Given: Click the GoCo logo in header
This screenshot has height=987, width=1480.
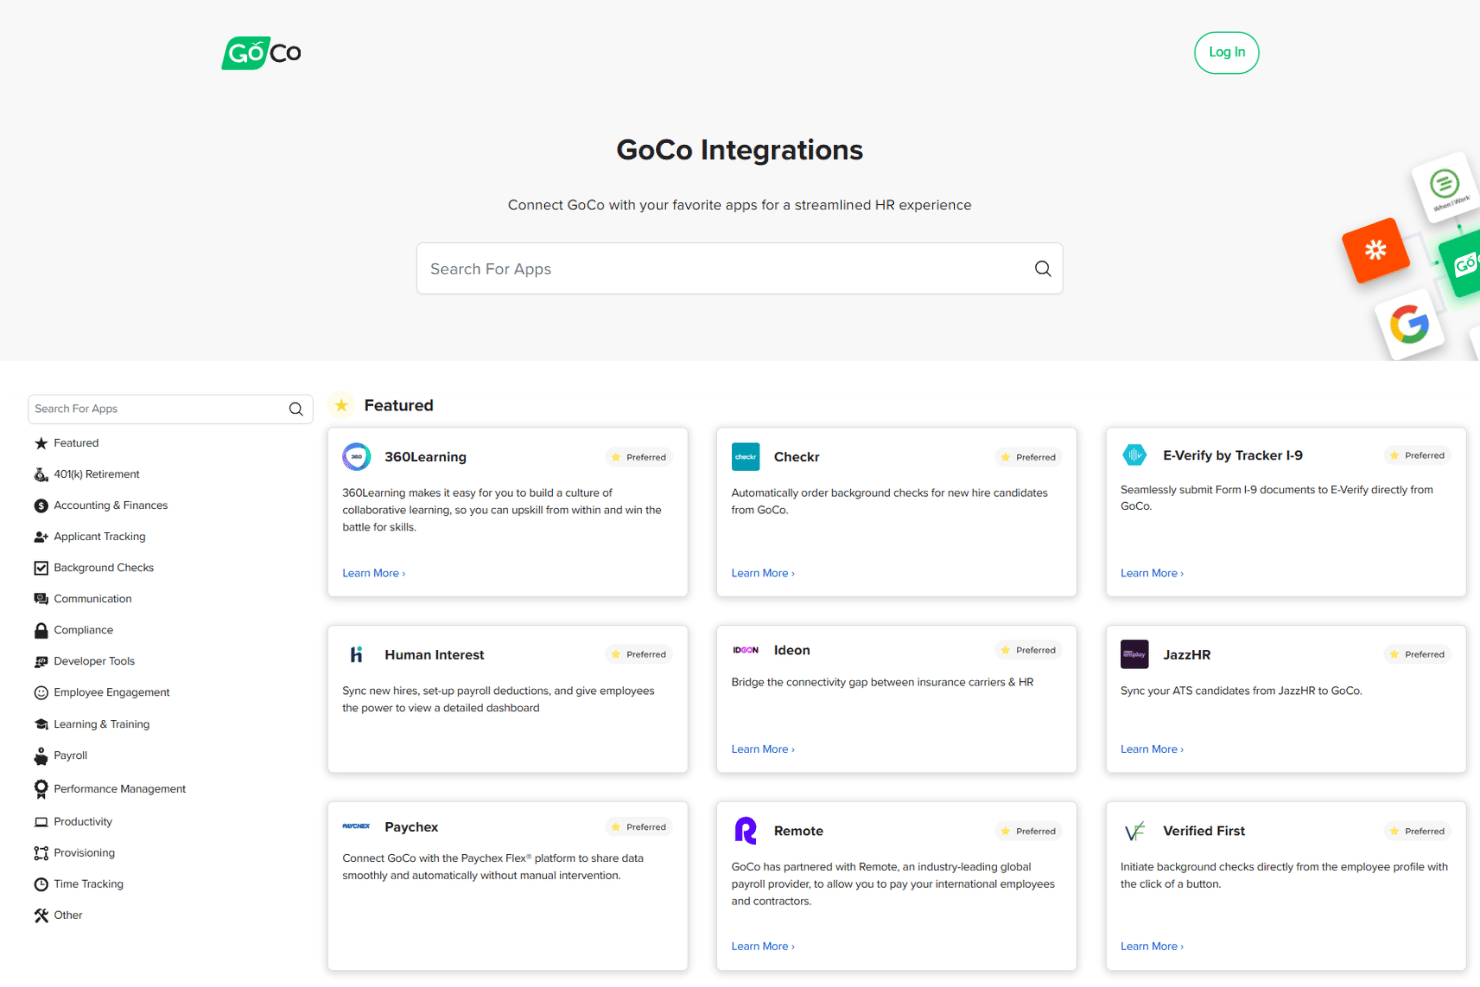Looking at the screenshot, I should coord(261,53).
